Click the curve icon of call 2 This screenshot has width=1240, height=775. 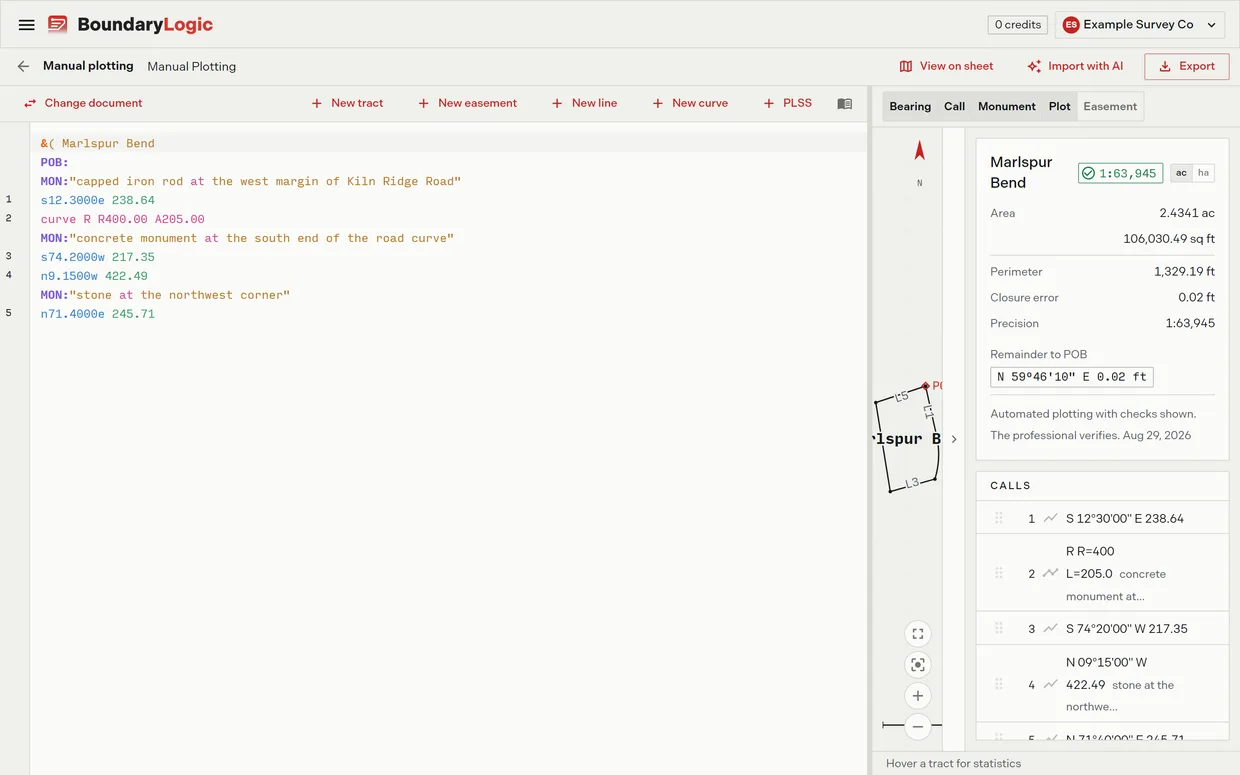[x=1050, y=573]
